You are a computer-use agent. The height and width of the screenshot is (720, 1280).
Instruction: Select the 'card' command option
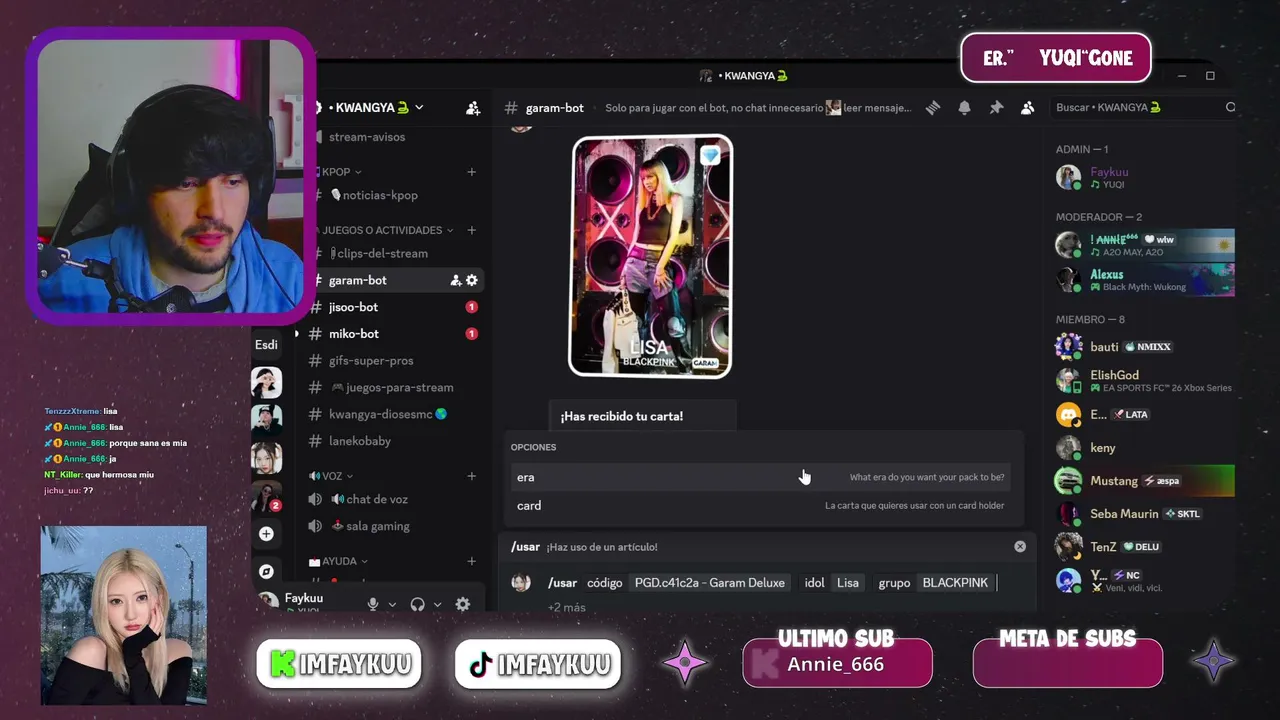759,505
